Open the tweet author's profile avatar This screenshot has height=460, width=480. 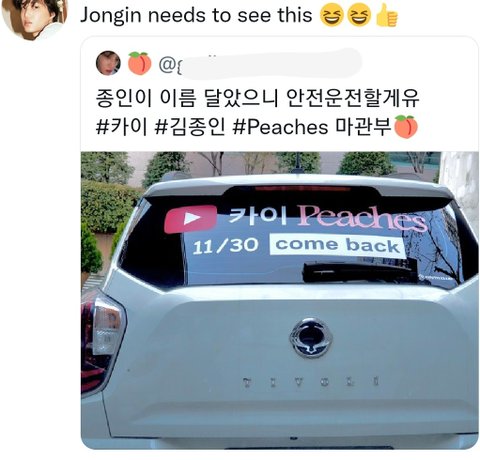[x=34, y=17]
